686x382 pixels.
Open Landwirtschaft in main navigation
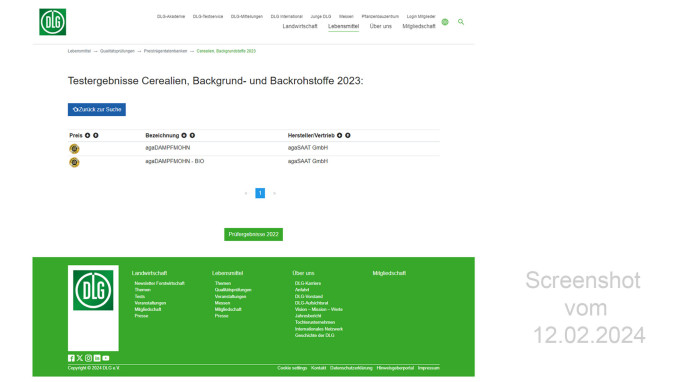pos(300,26)
